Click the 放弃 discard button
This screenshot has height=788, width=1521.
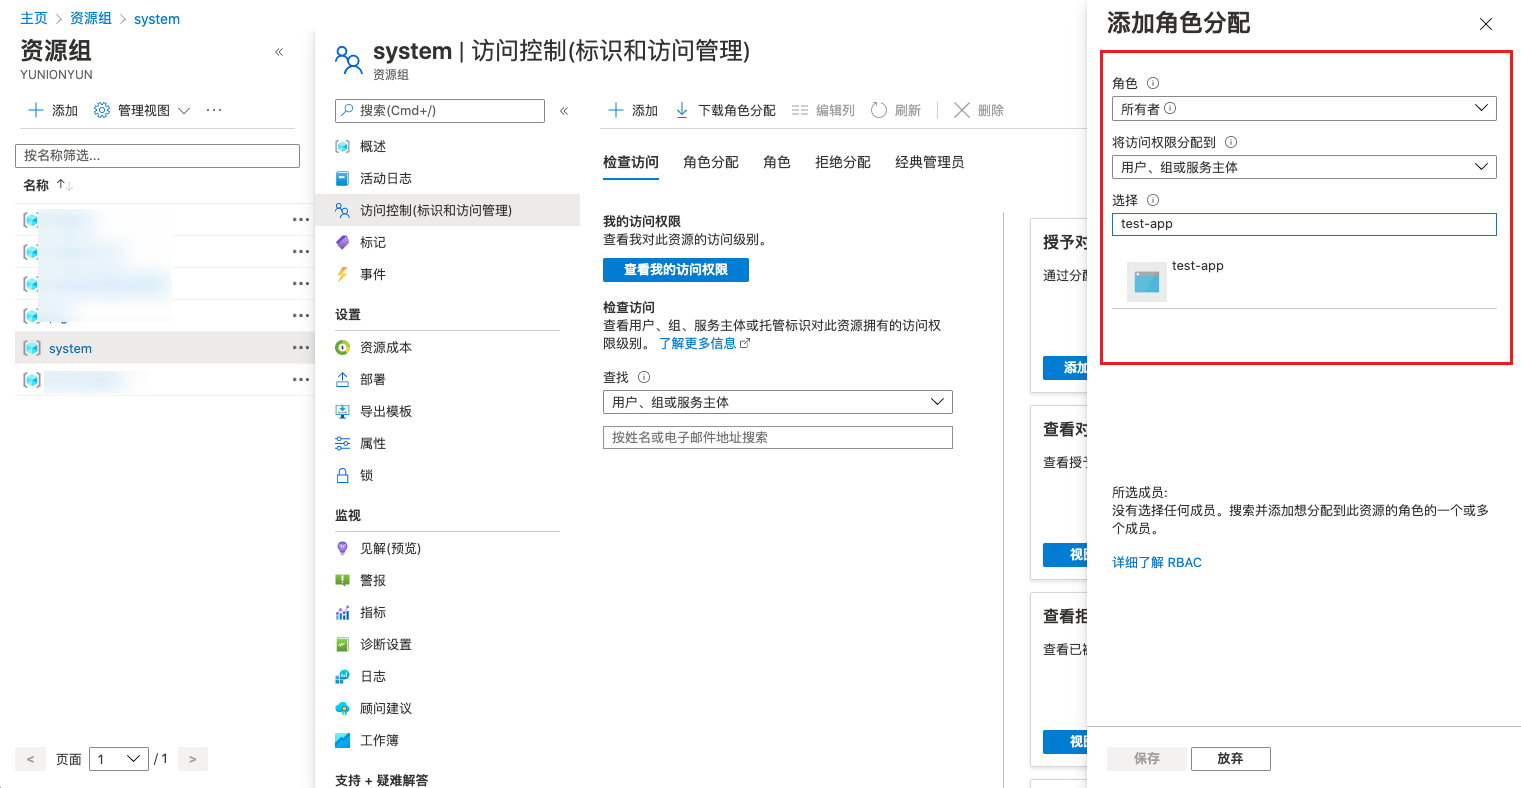tap(1230, 759)
